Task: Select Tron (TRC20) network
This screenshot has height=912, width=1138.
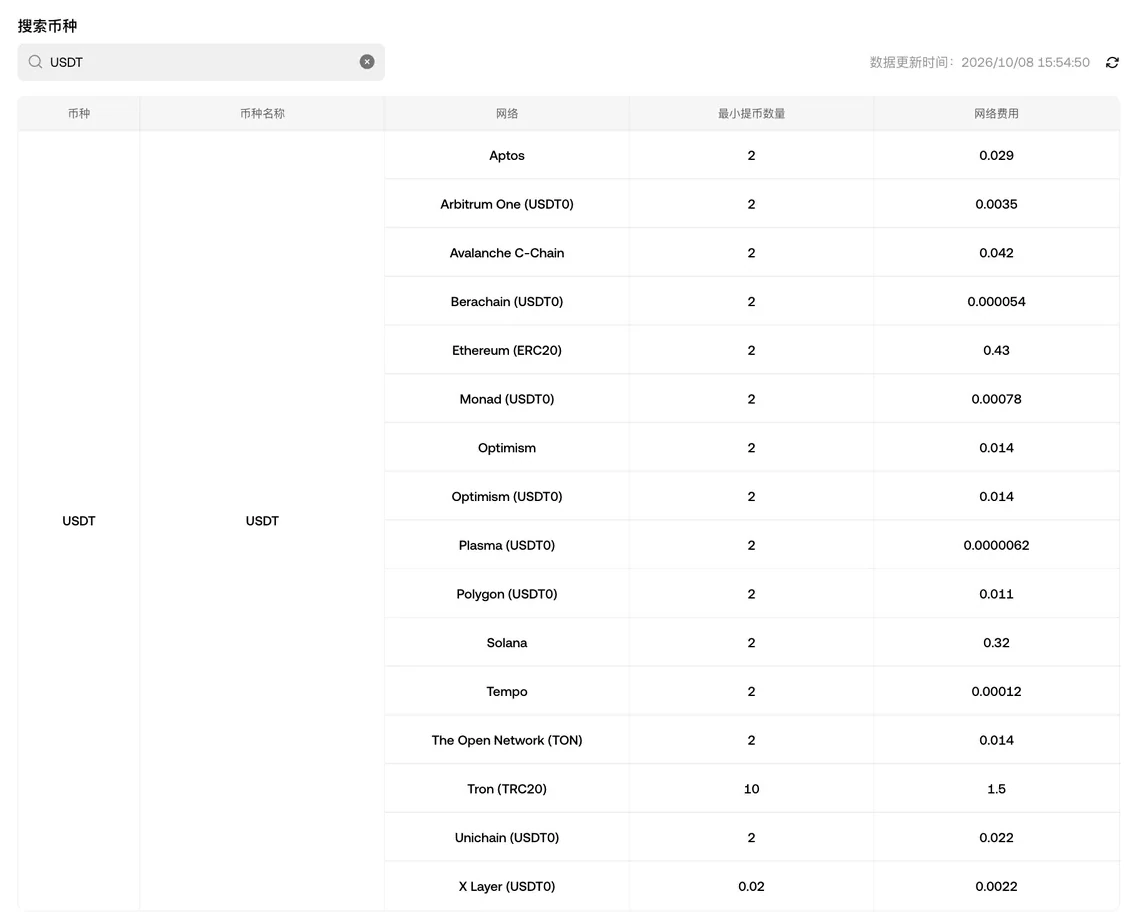Action: click(507, 789)
